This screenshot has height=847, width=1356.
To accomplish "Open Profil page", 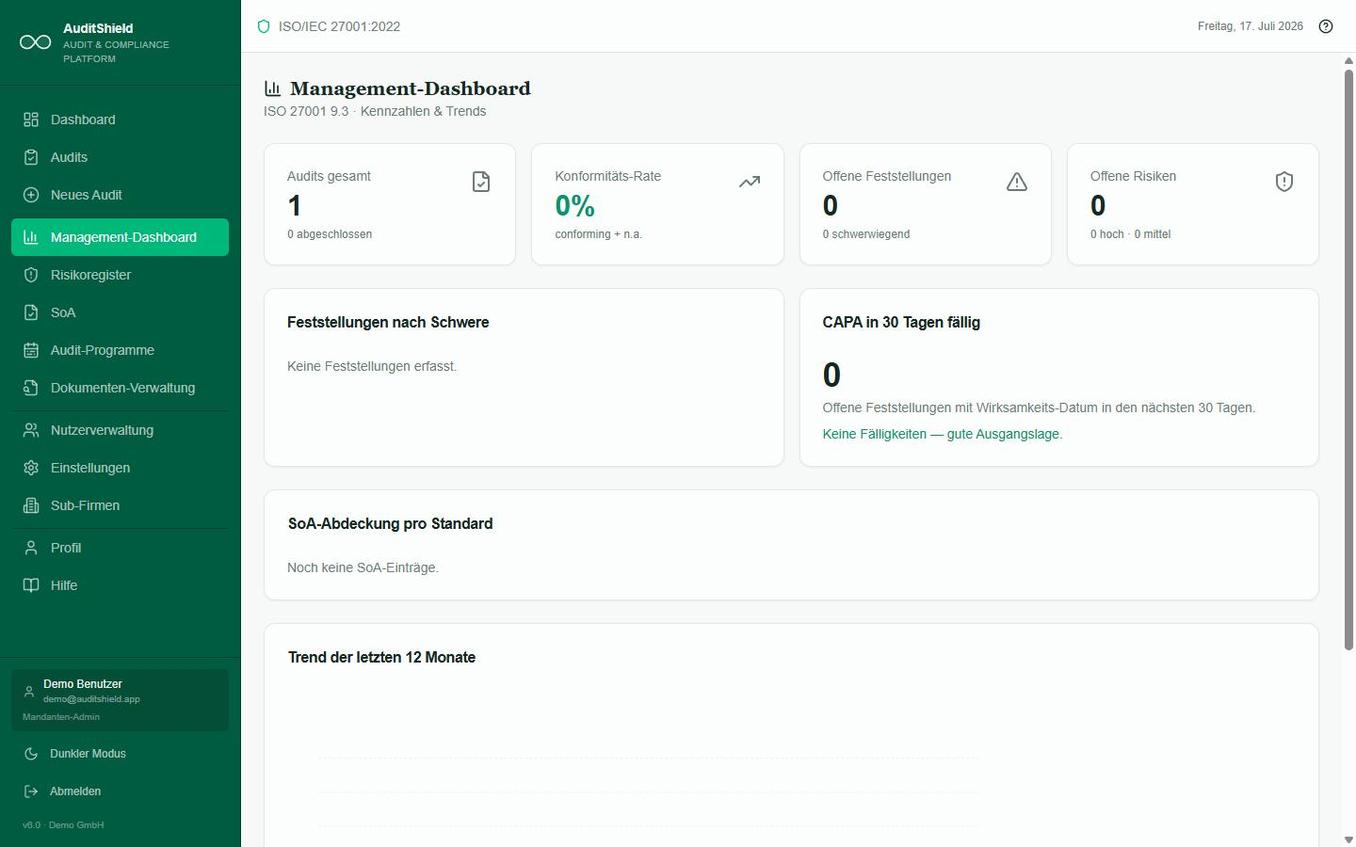I will click(x=120, y=548).
